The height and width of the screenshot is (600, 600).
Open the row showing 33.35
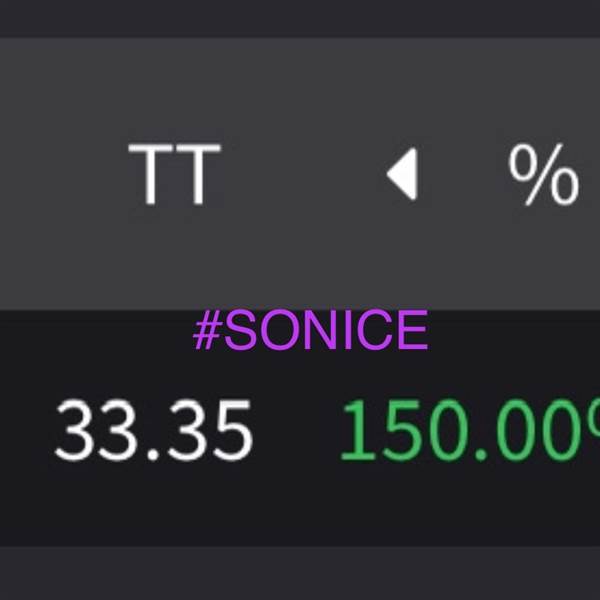click(153, 431)
